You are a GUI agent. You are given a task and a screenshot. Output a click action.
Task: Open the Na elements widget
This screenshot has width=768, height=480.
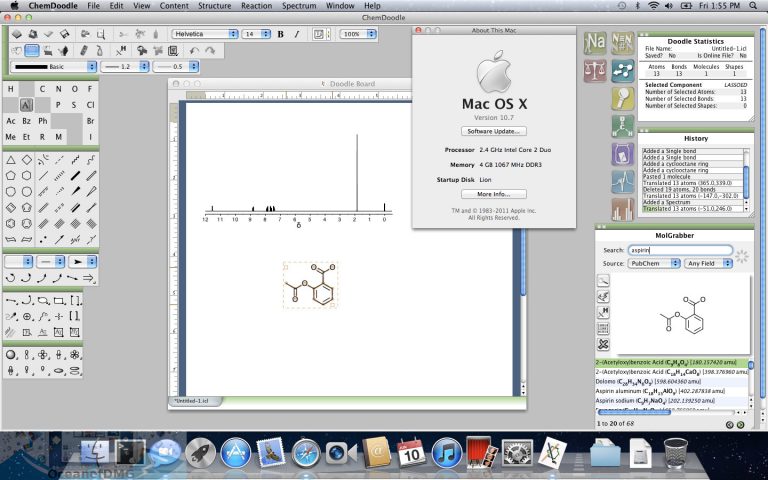click(595, 43)
